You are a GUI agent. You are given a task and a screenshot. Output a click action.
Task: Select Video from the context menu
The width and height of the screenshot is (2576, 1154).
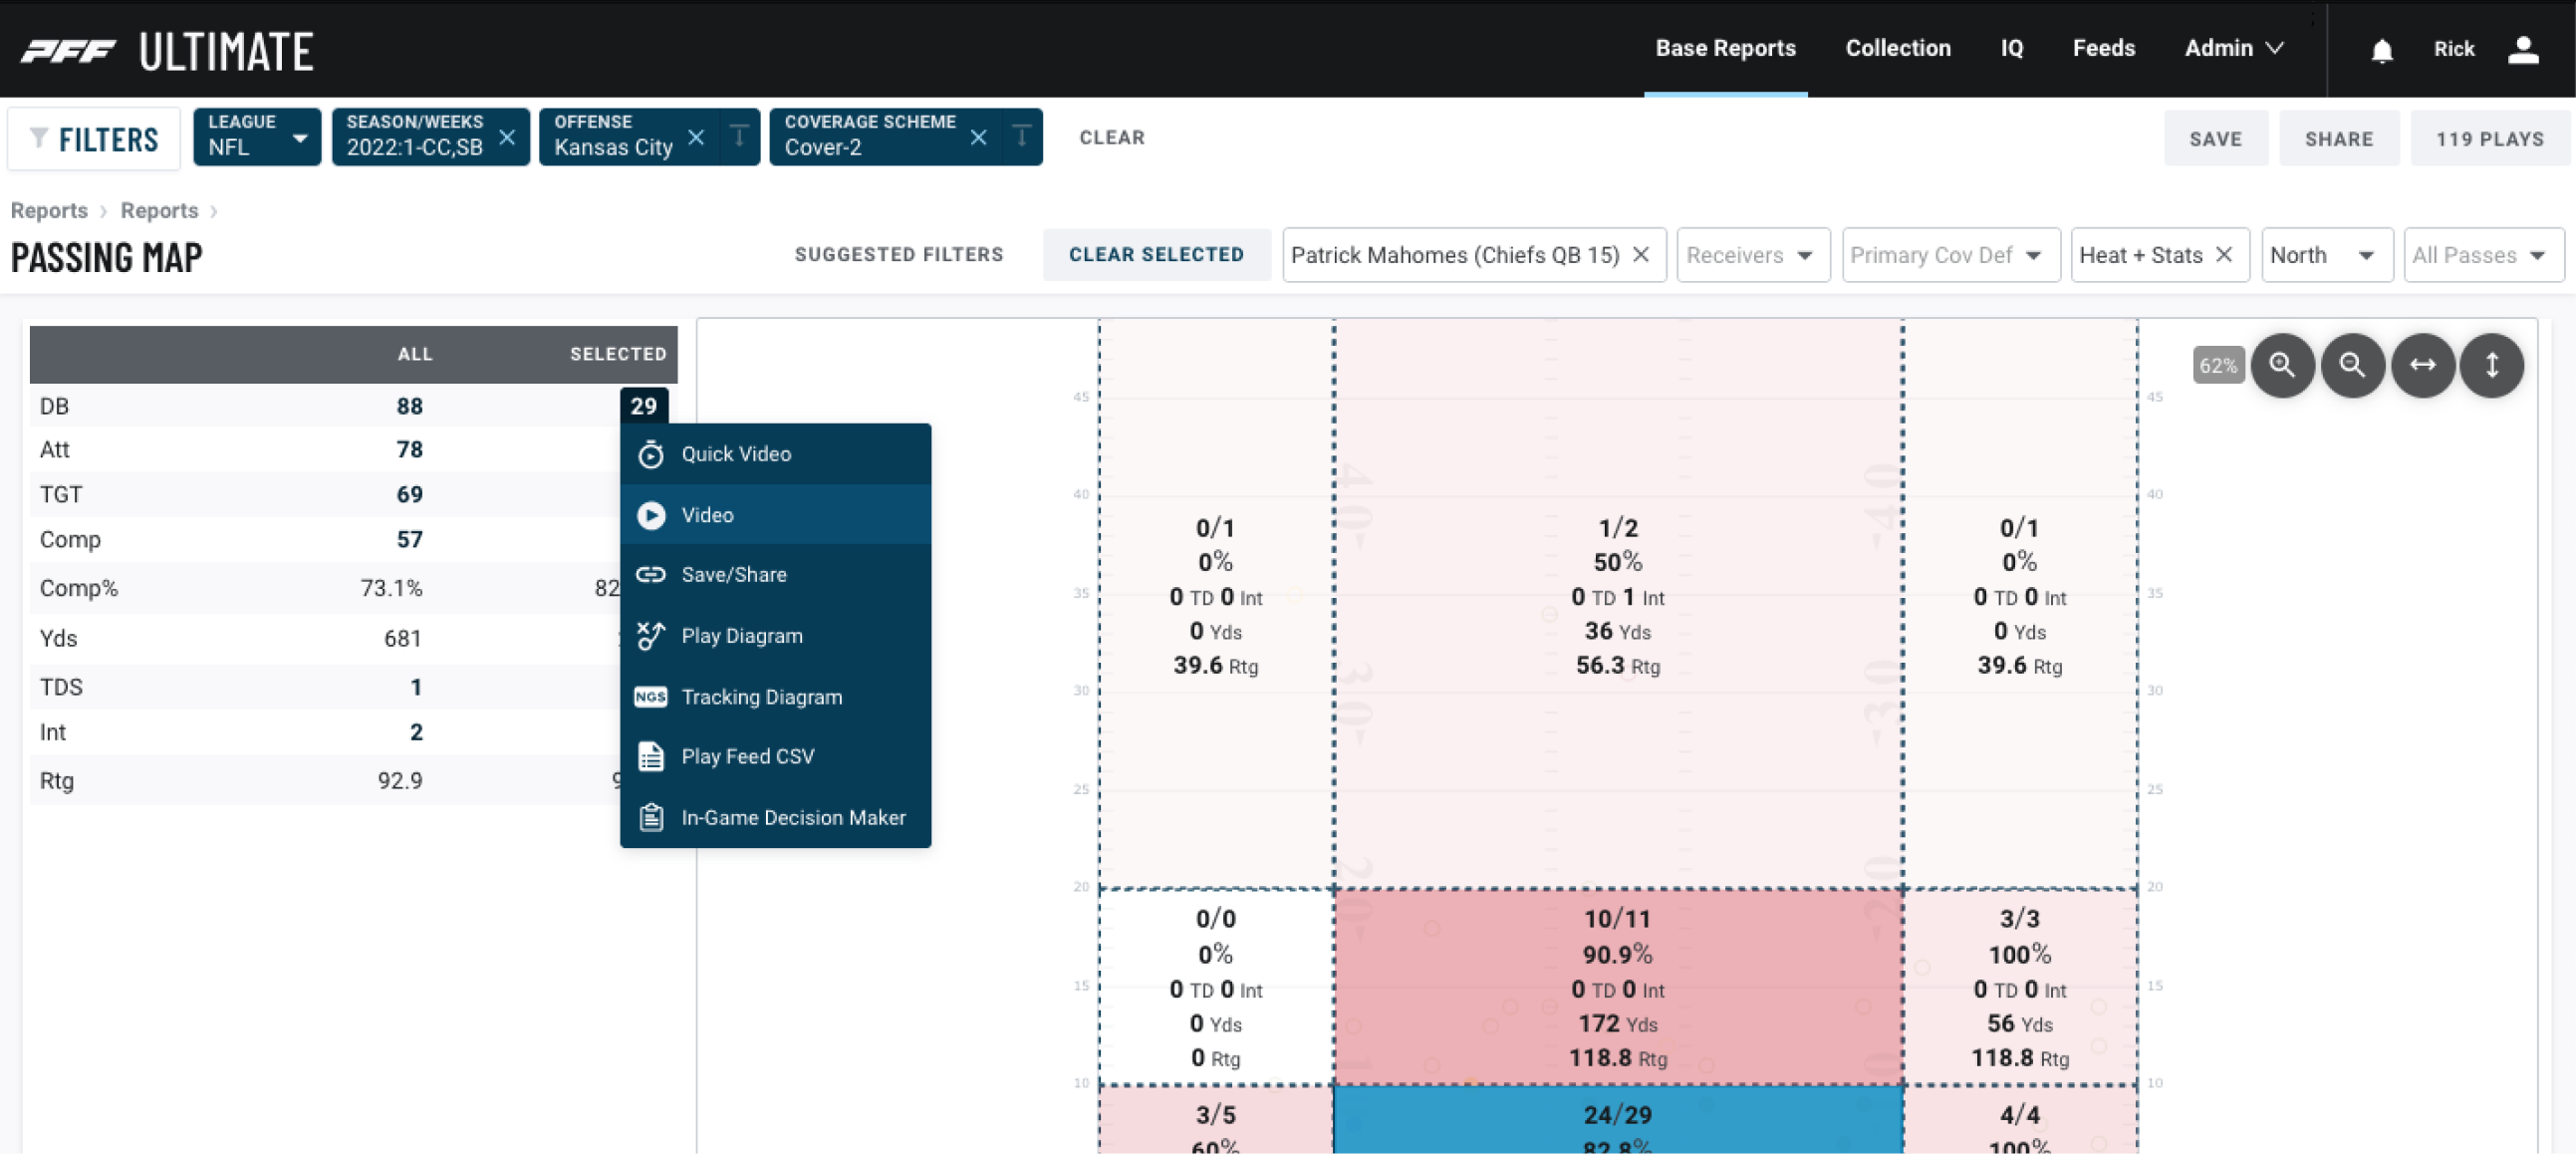[707, 515]
